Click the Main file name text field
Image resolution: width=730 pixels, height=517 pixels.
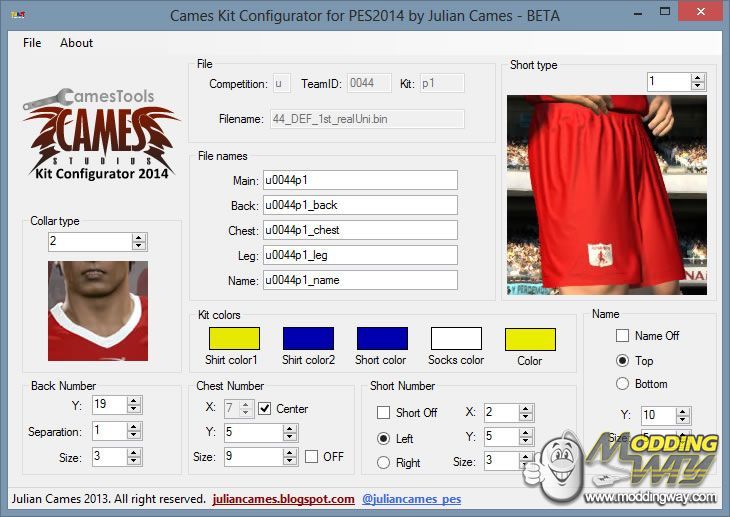pos(359,180)
